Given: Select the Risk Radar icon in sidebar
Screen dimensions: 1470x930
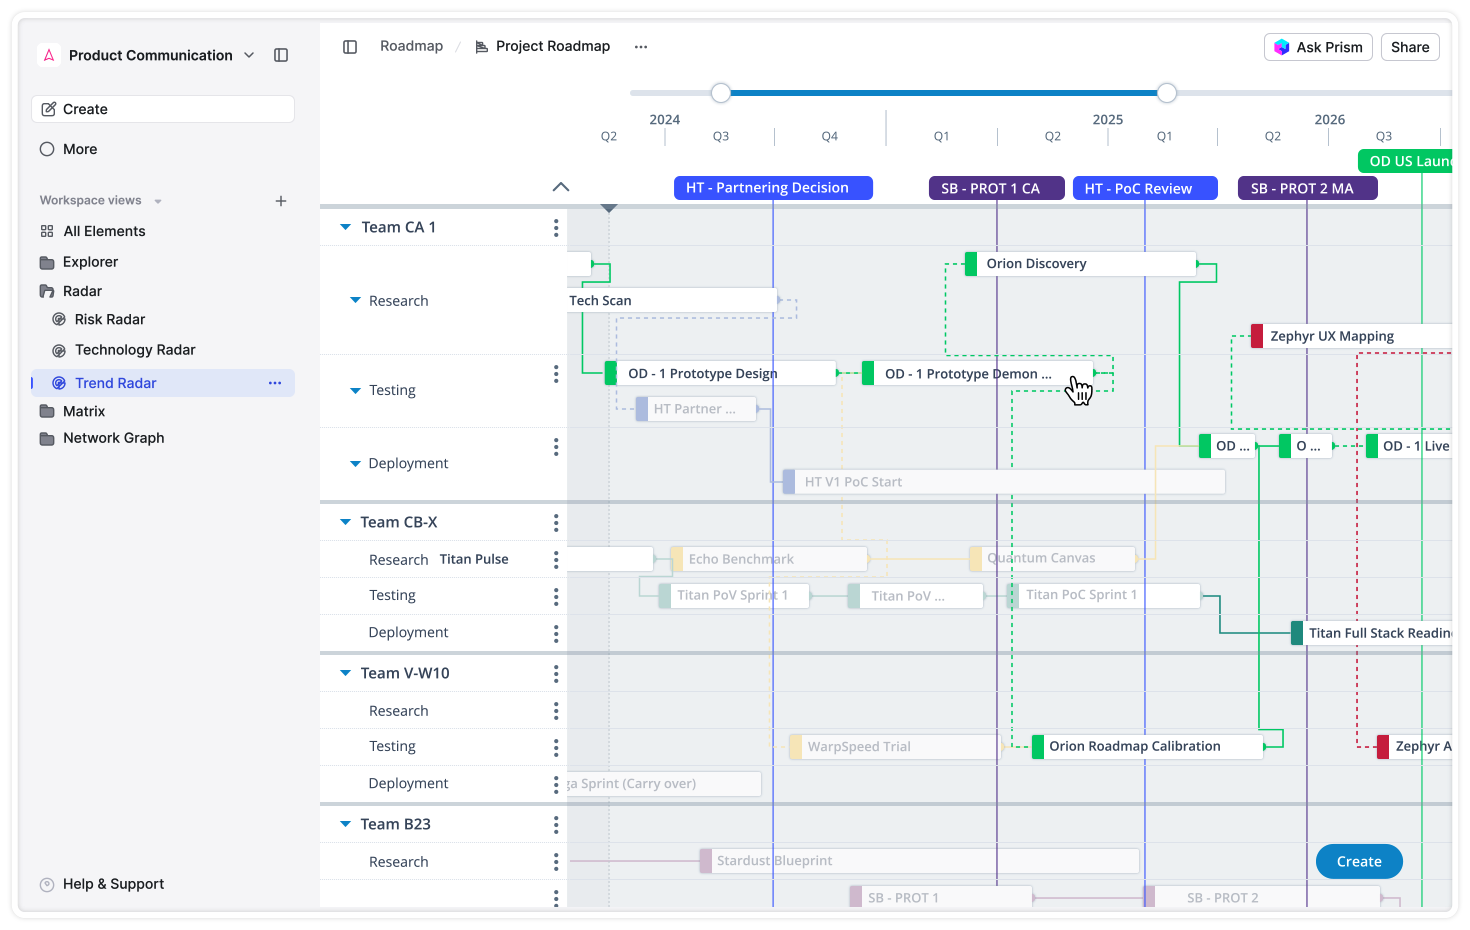Looking at the screenshot, I should click(x=60, y=318).
